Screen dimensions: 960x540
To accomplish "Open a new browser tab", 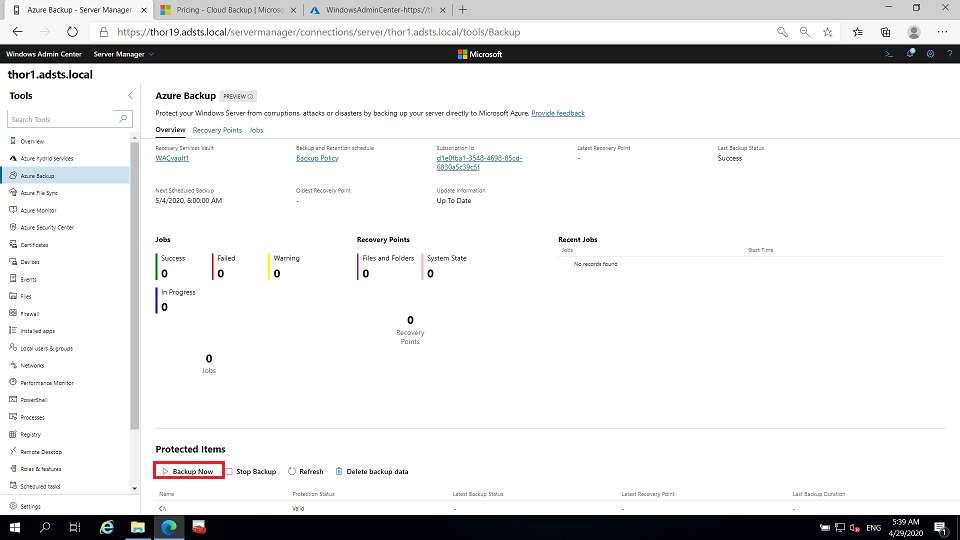I will (x=463, y=10).
